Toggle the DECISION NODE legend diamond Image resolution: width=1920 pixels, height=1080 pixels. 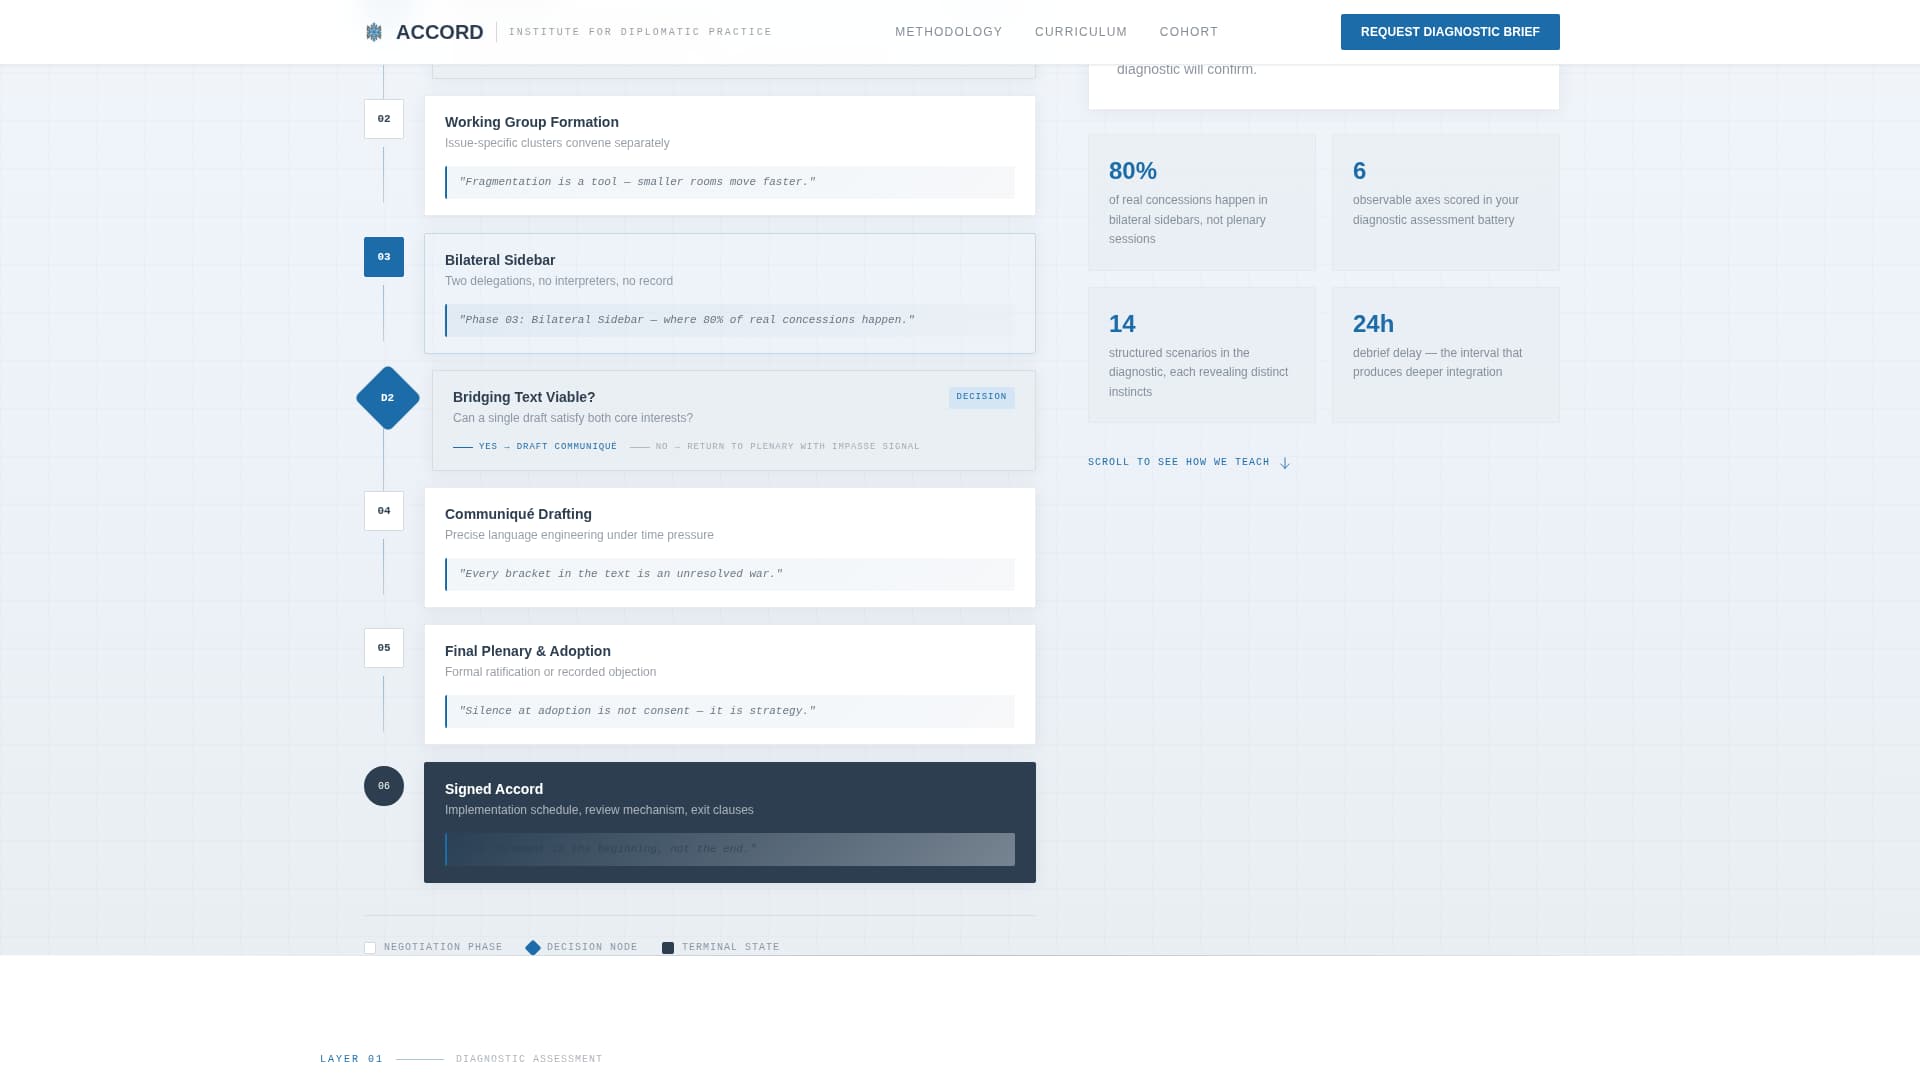(x=533, y=947)
